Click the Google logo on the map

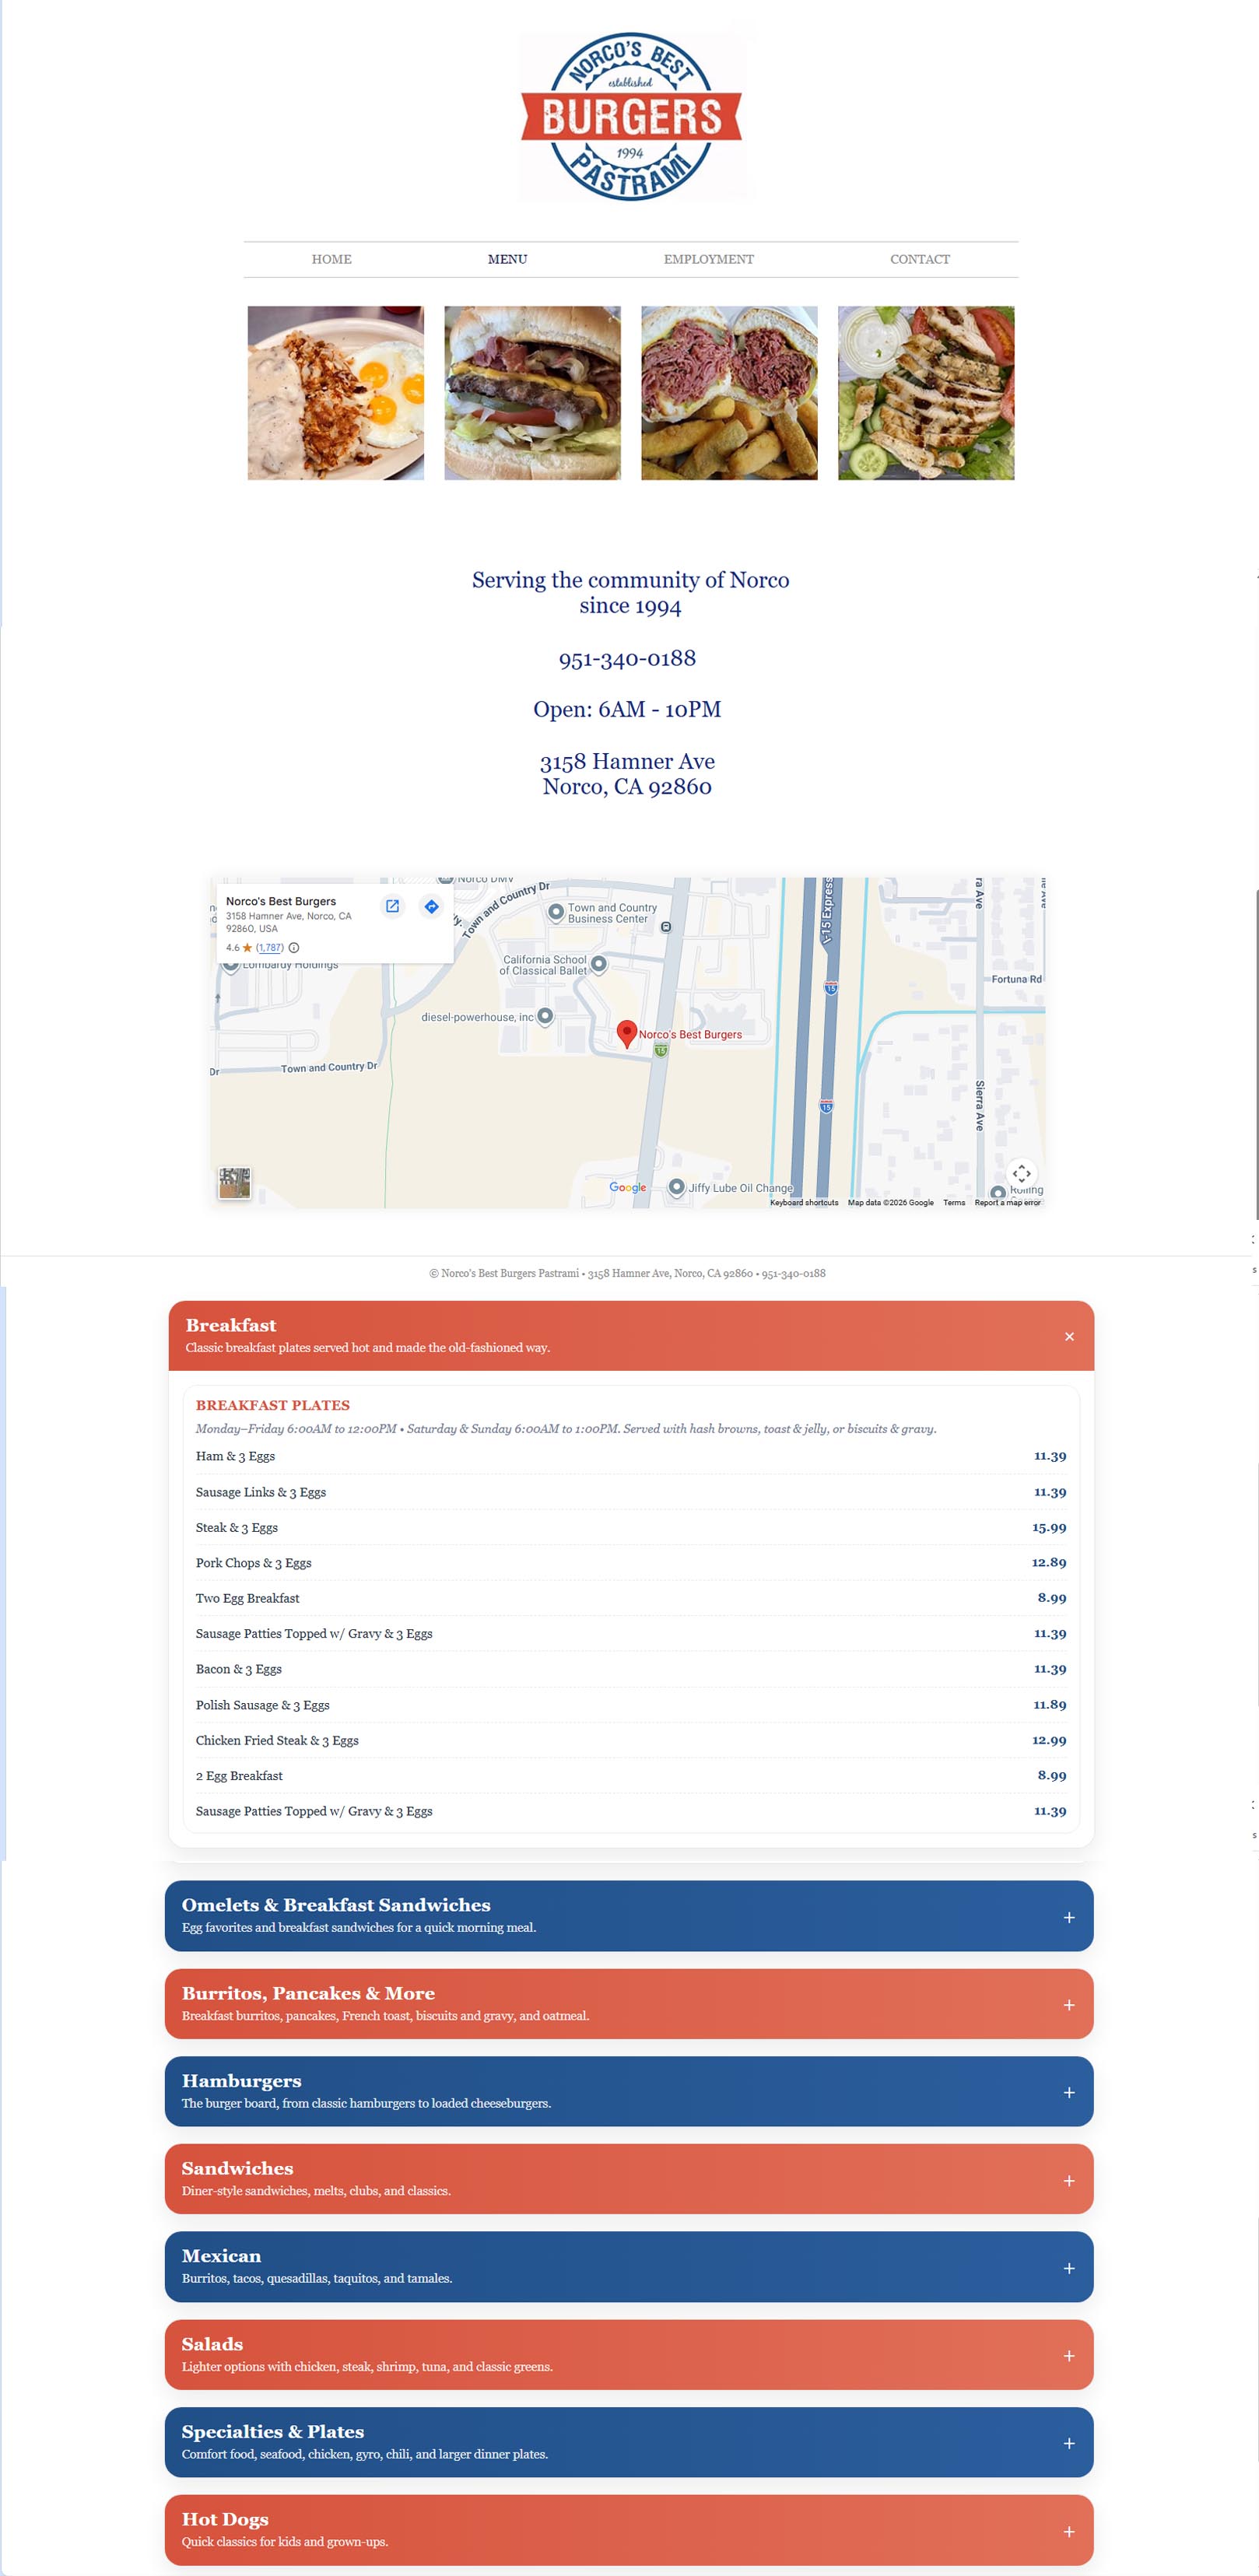coord(628,1187)
